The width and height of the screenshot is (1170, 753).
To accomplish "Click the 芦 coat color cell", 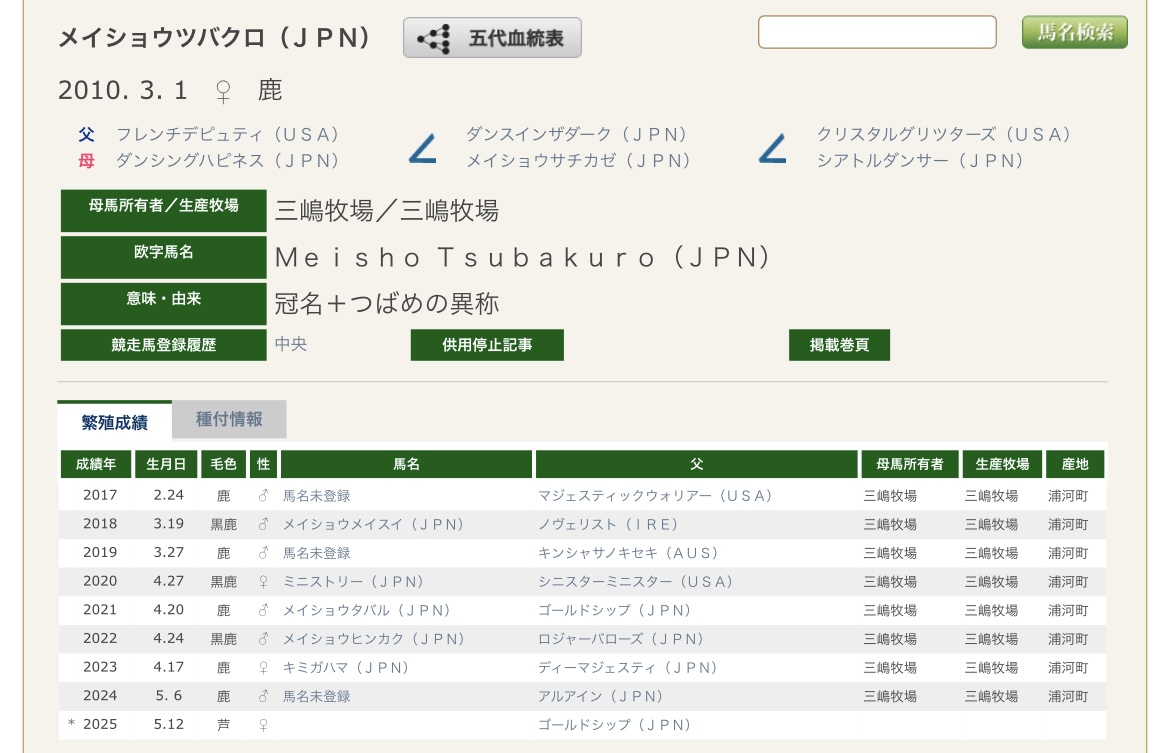I will click(223, 725).
